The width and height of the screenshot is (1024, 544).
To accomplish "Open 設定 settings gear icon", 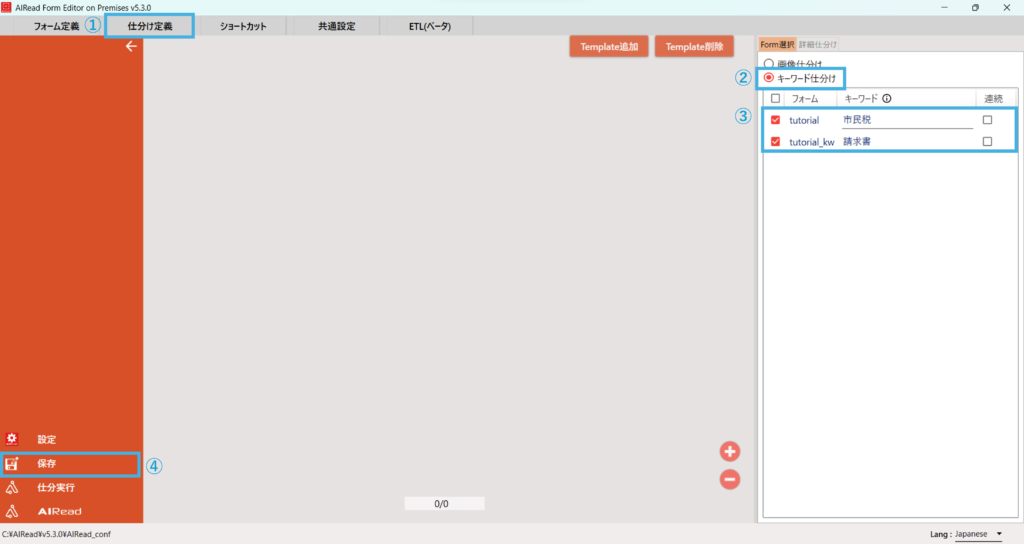I will 12,440.
